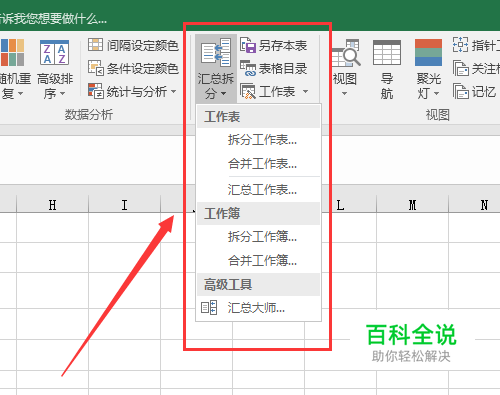
Task: Click the 导航 table icon
Action: tap(387, 52)
